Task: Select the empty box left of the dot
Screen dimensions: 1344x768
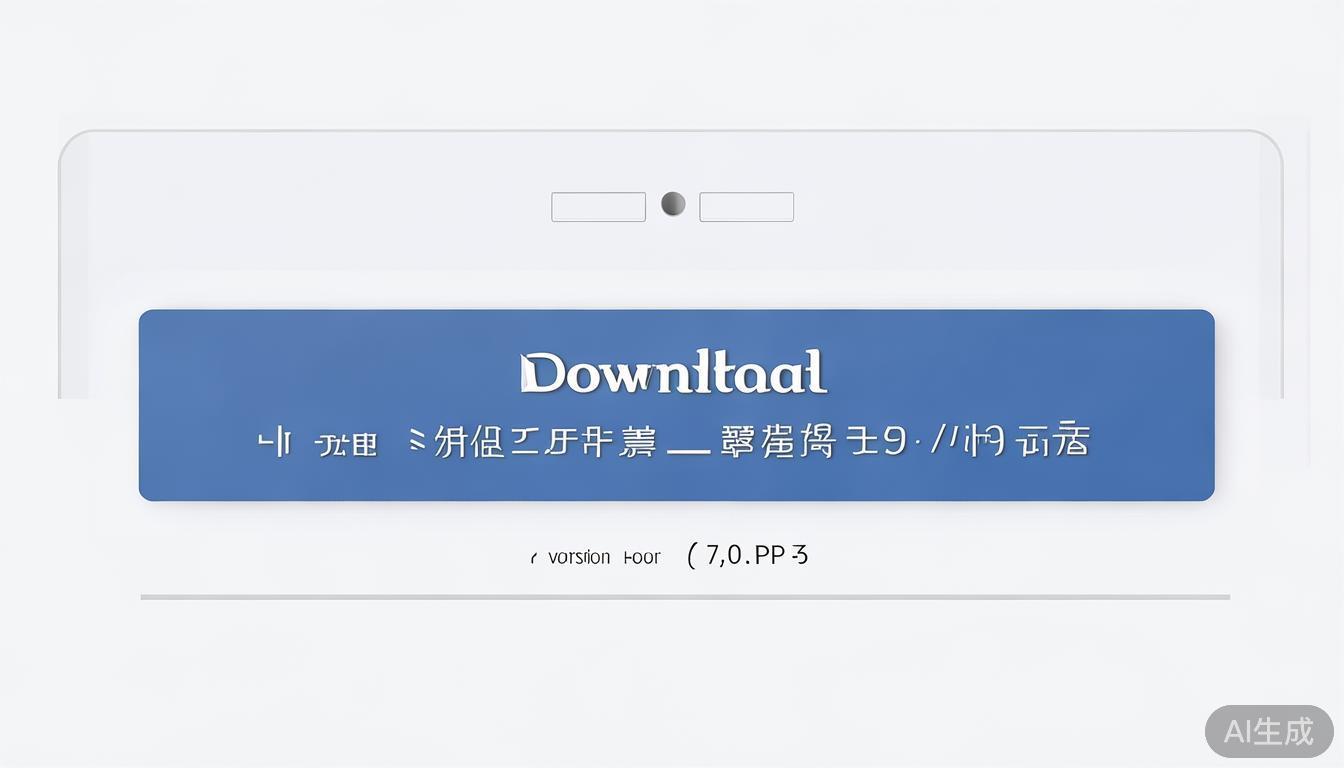Action: click(598, 207)
